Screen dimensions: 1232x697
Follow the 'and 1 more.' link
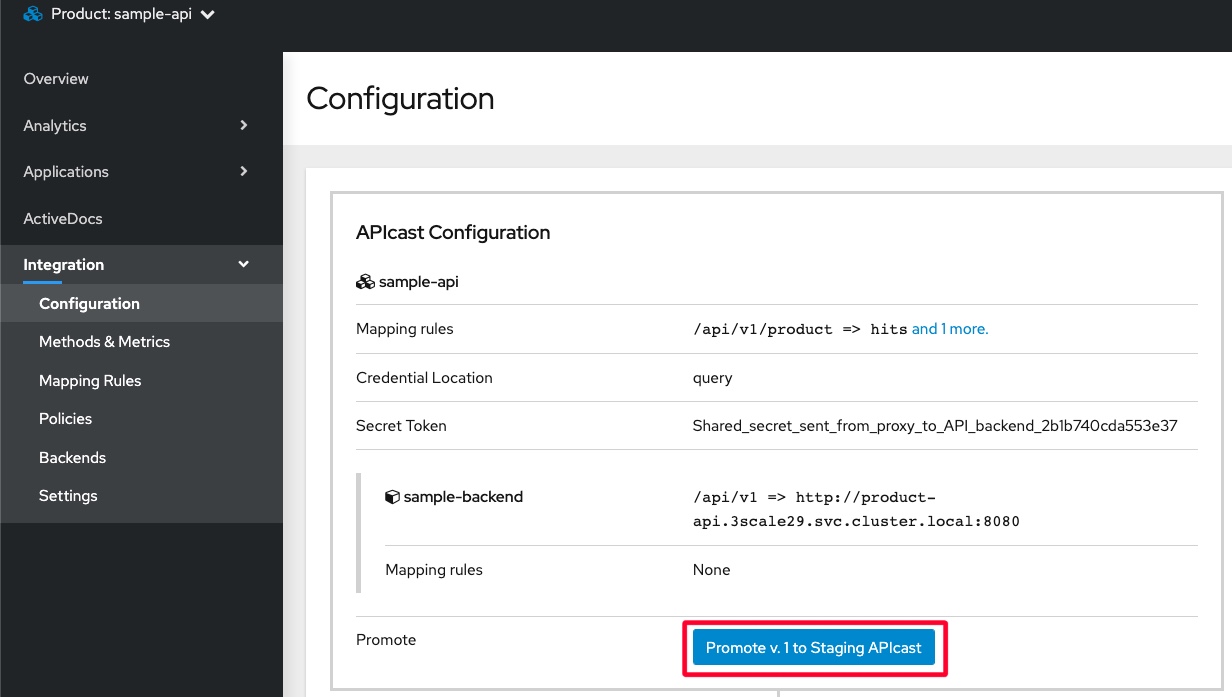(x=949, y=329)
